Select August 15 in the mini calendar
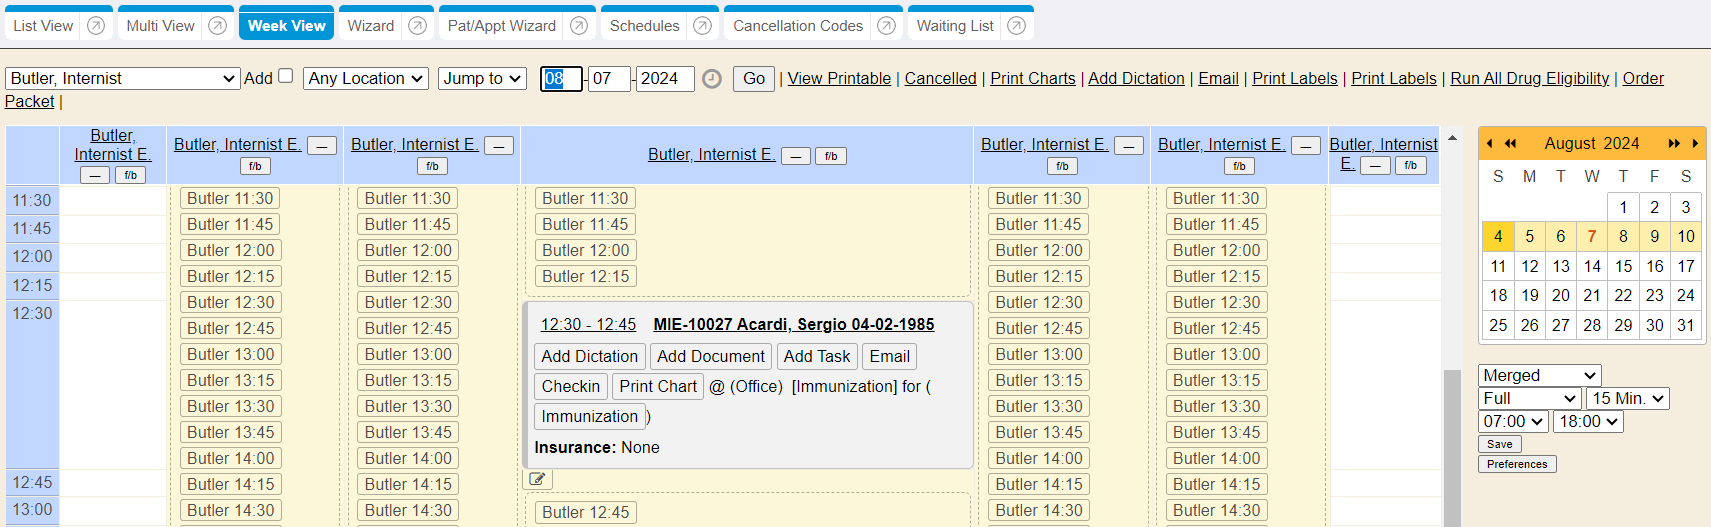Image resolution: width=1711 pixels, height=527 pixels. pyautogui.click(x=1623, y=266)
